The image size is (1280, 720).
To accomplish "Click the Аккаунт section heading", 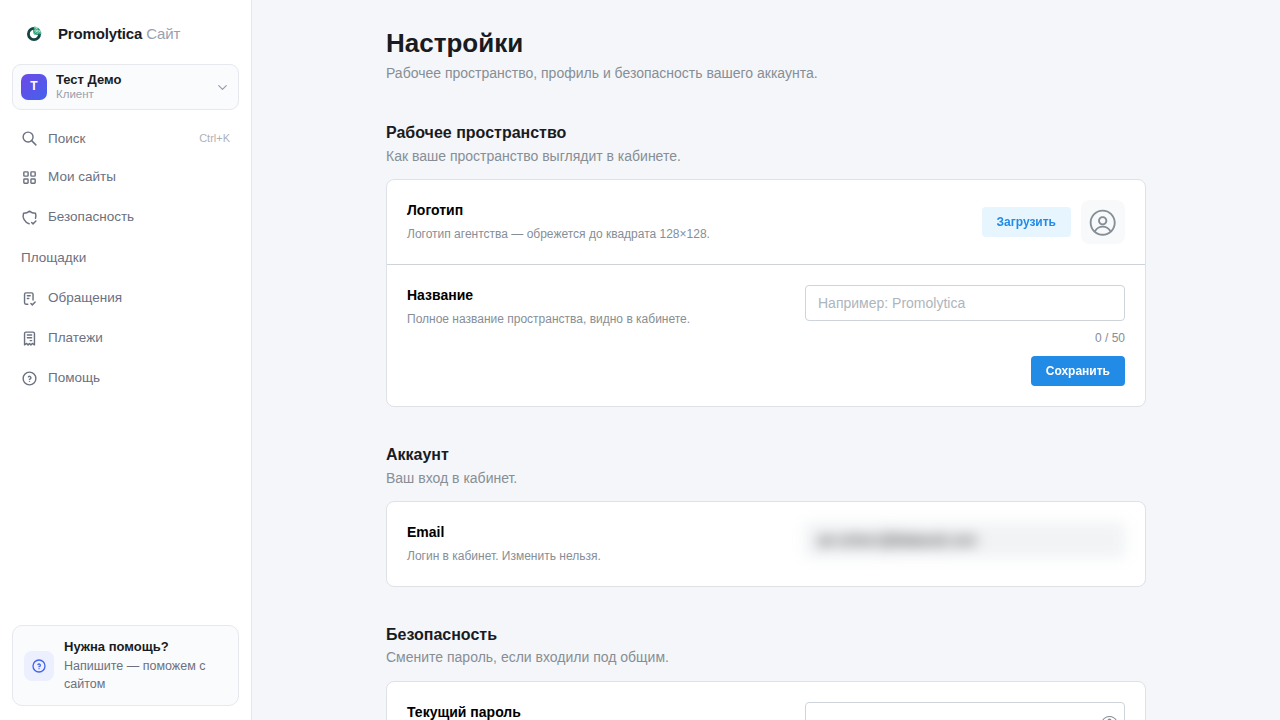I will tap(417, 455).
